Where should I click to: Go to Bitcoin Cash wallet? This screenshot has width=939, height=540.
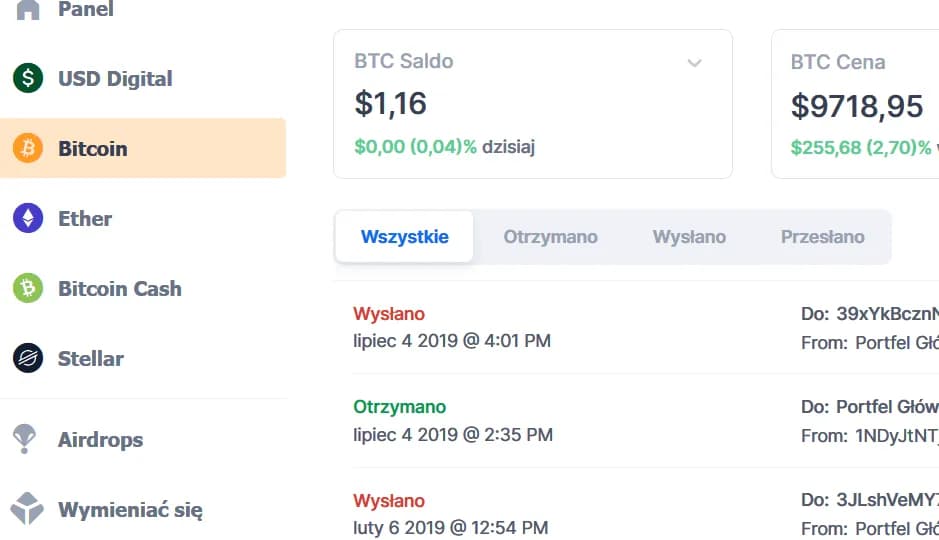(120, 288)
